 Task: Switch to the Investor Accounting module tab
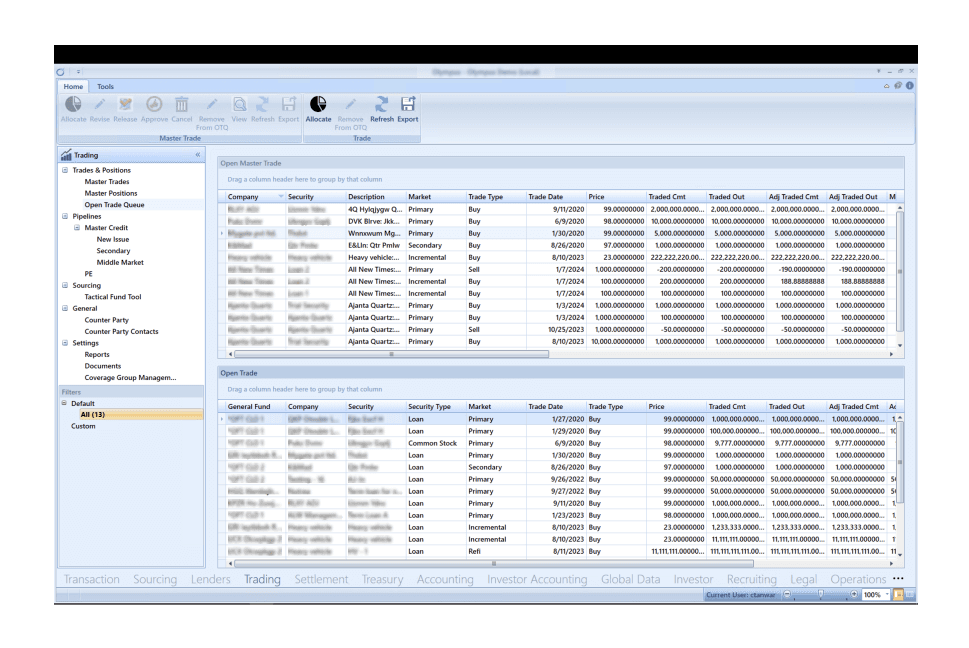537,579
